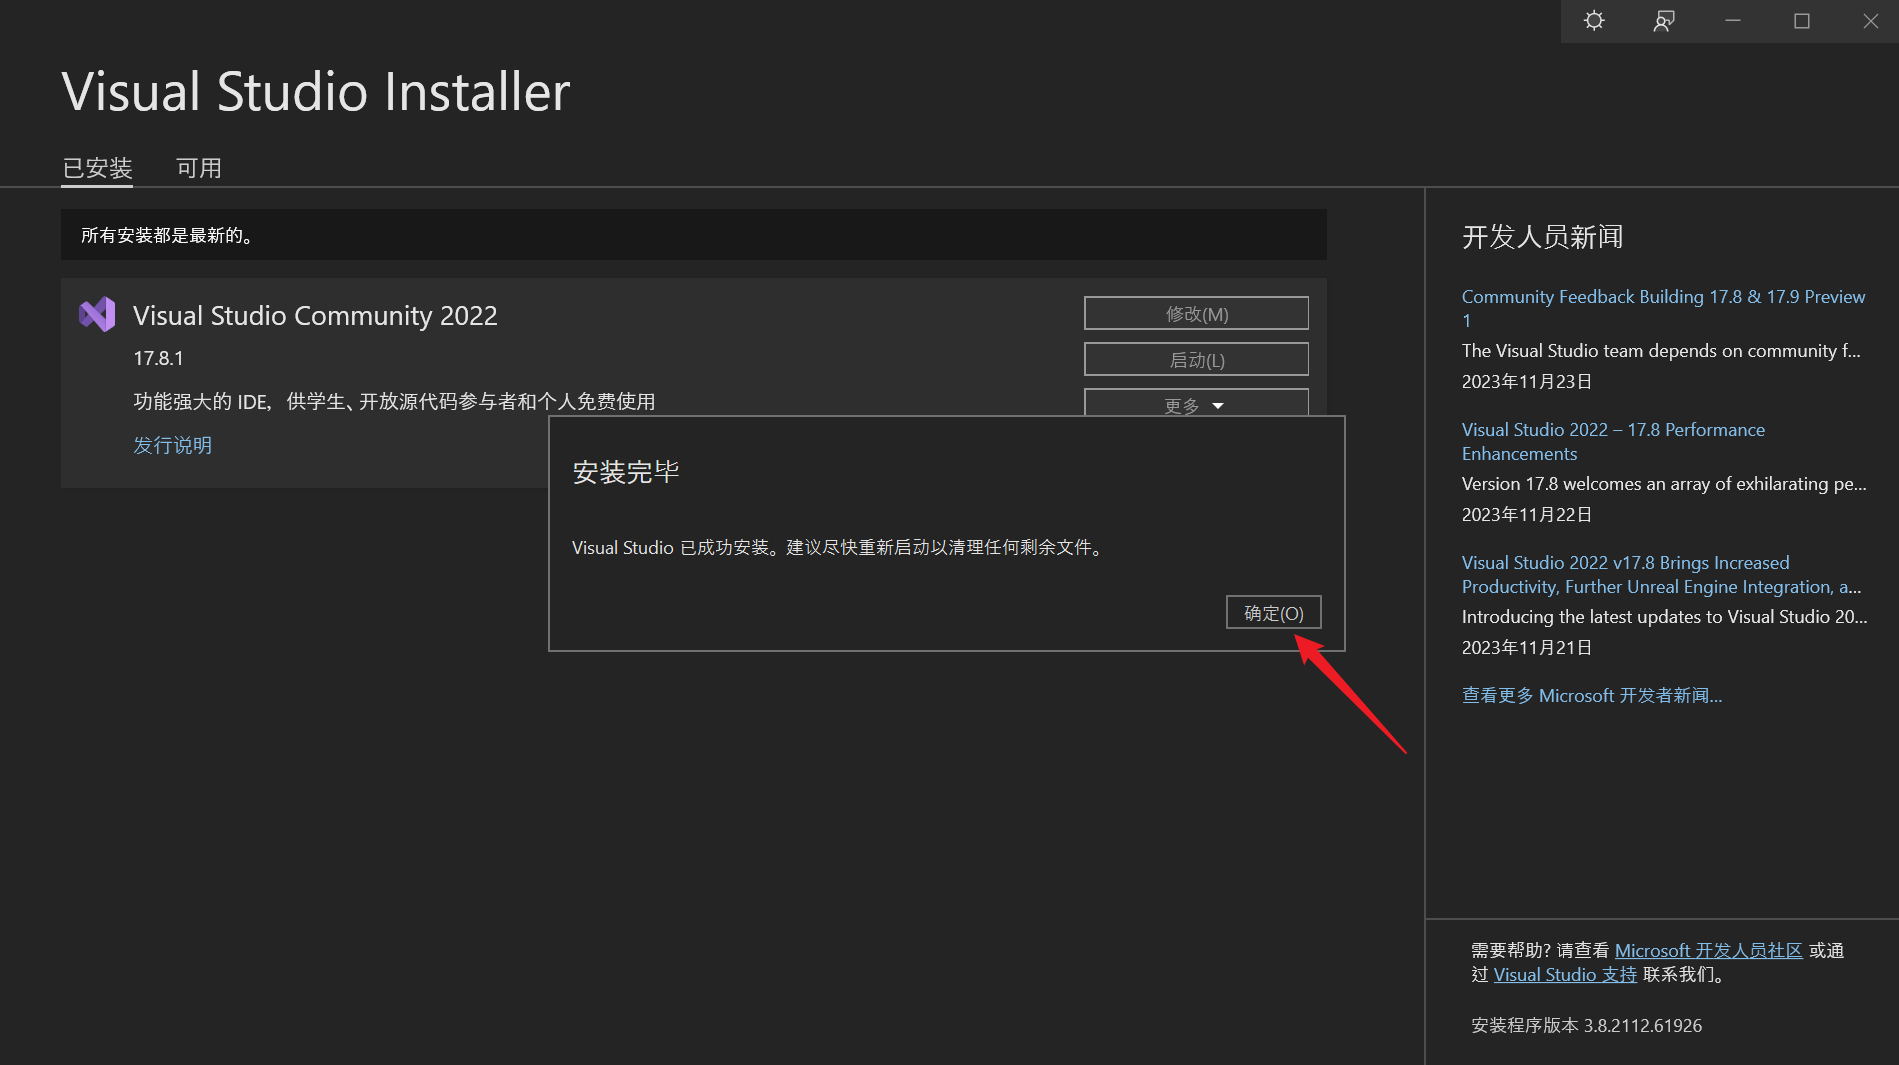Confirm the dialog with 确定(O)
Screen dimensions: 1899x1065
click(x=1272, y=611)
